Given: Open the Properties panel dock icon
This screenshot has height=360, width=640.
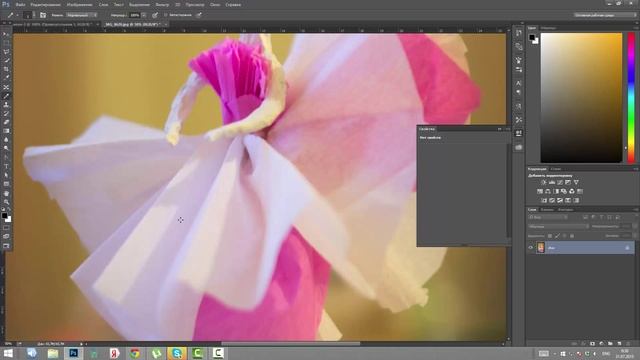Looking at the screenshot, I should [x=519, y=133].
